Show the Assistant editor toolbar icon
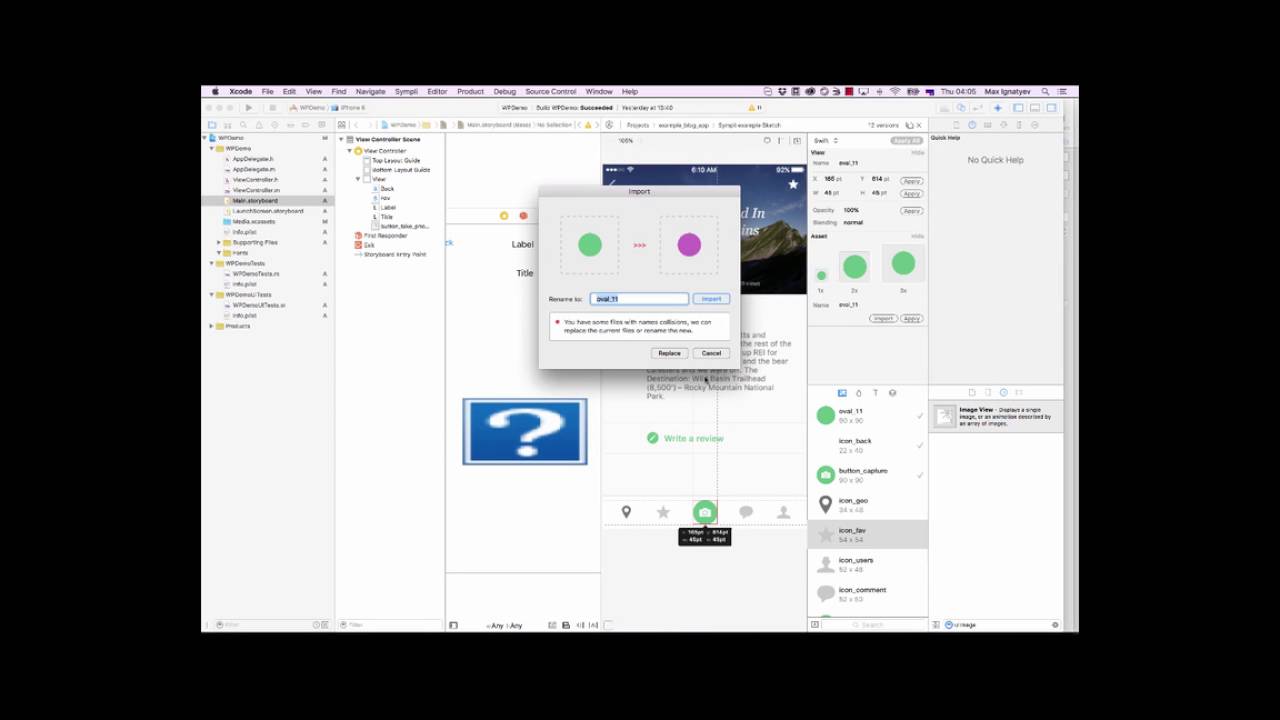 [961, 107]
